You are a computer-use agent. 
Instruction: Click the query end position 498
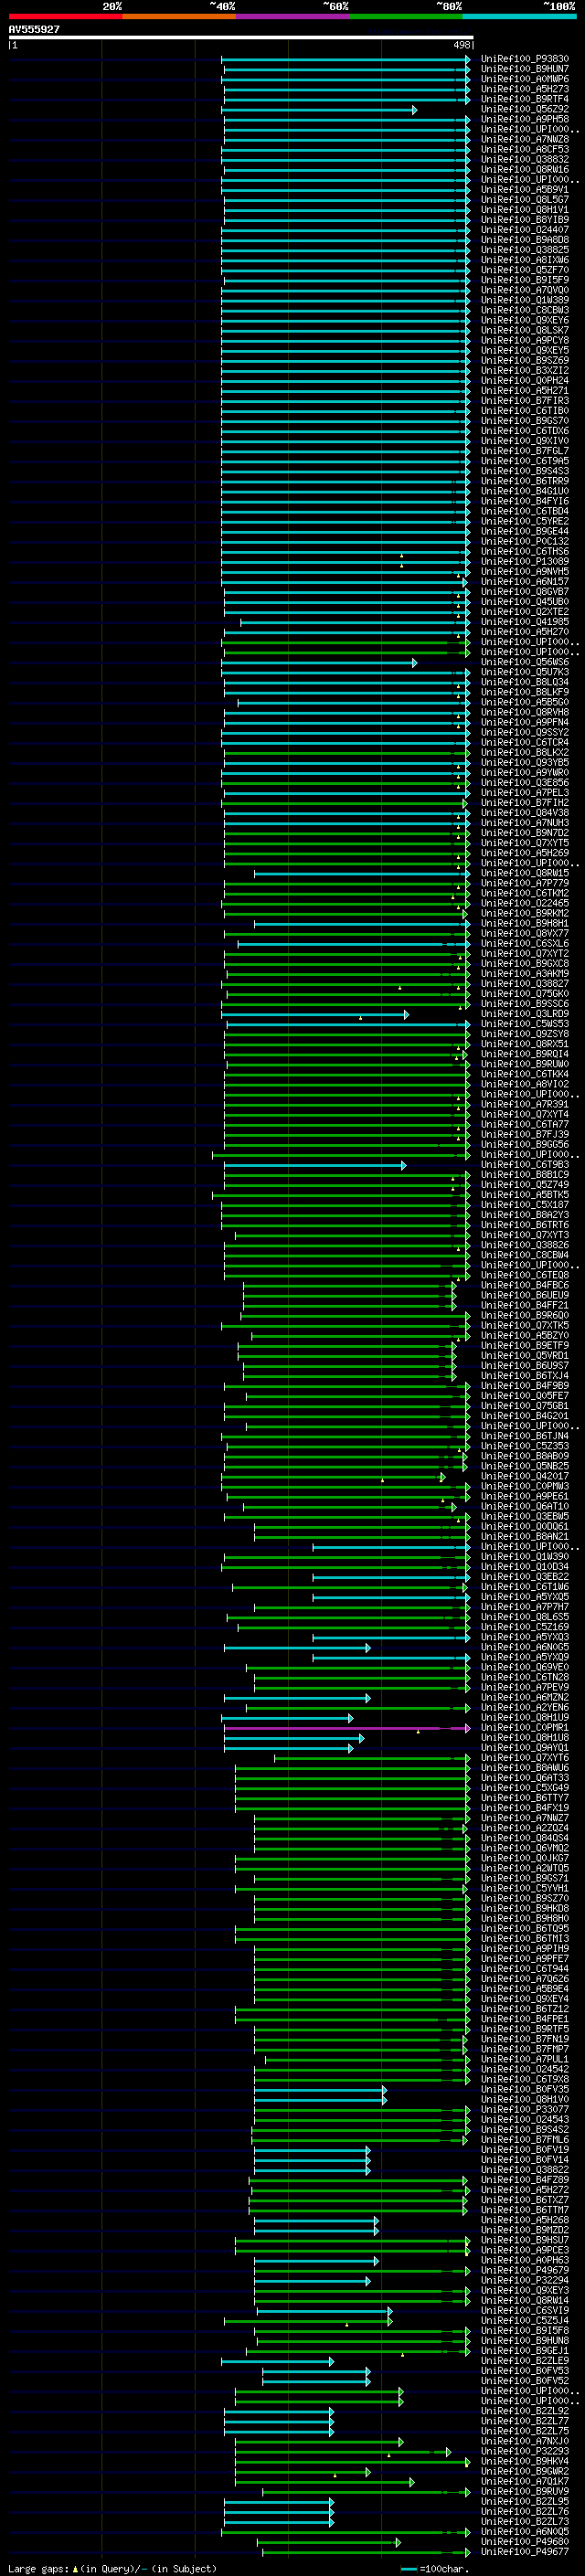(x=461, y=45)
